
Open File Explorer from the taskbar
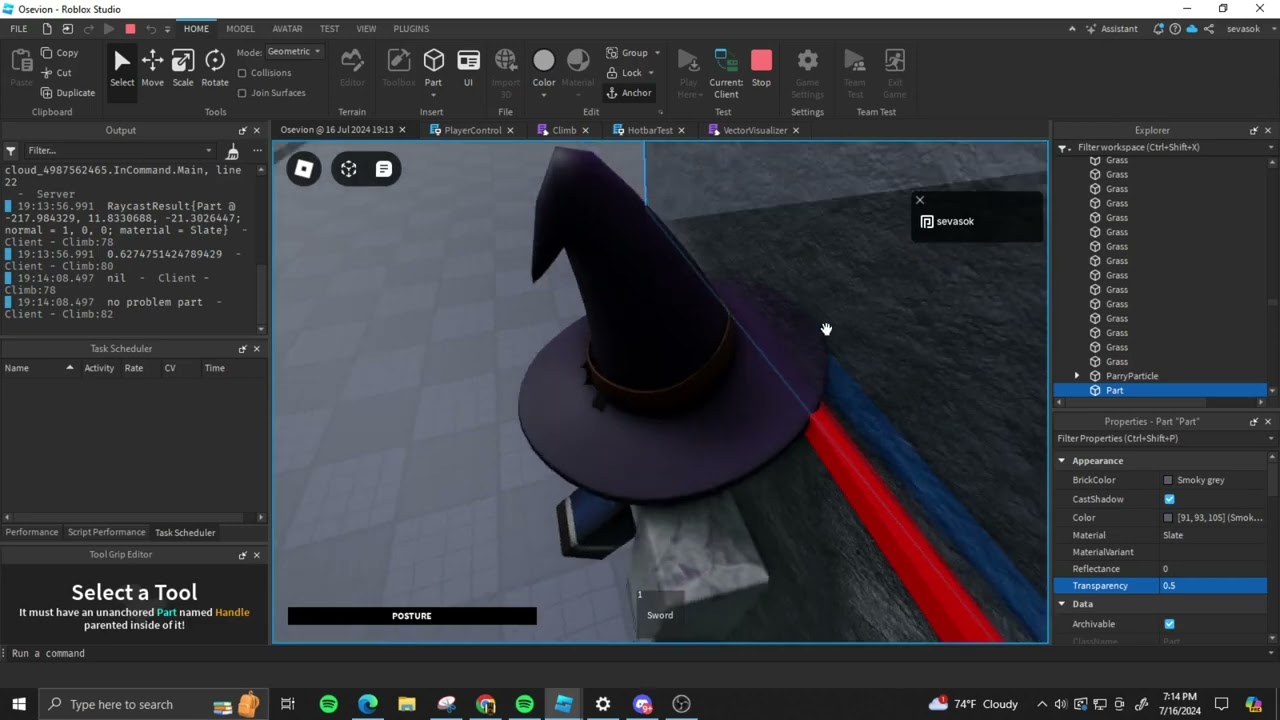point(406,704)
